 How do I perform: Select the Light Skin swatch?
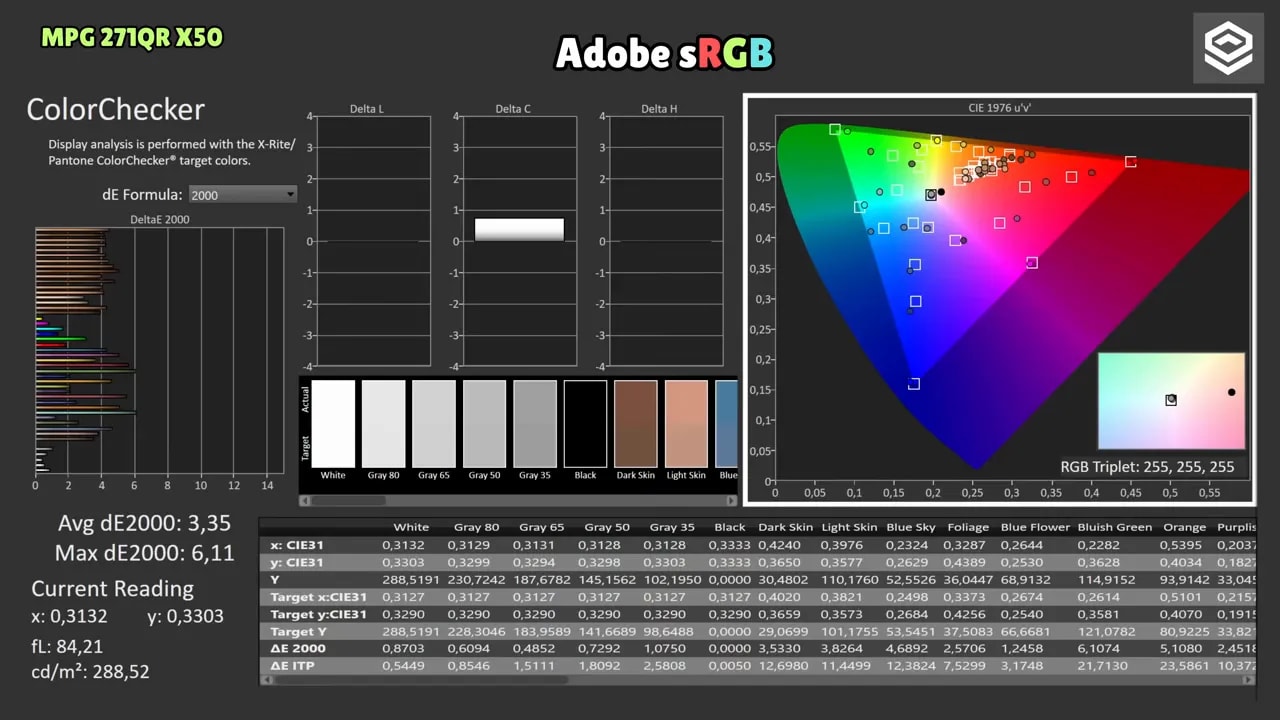point(686,424)
